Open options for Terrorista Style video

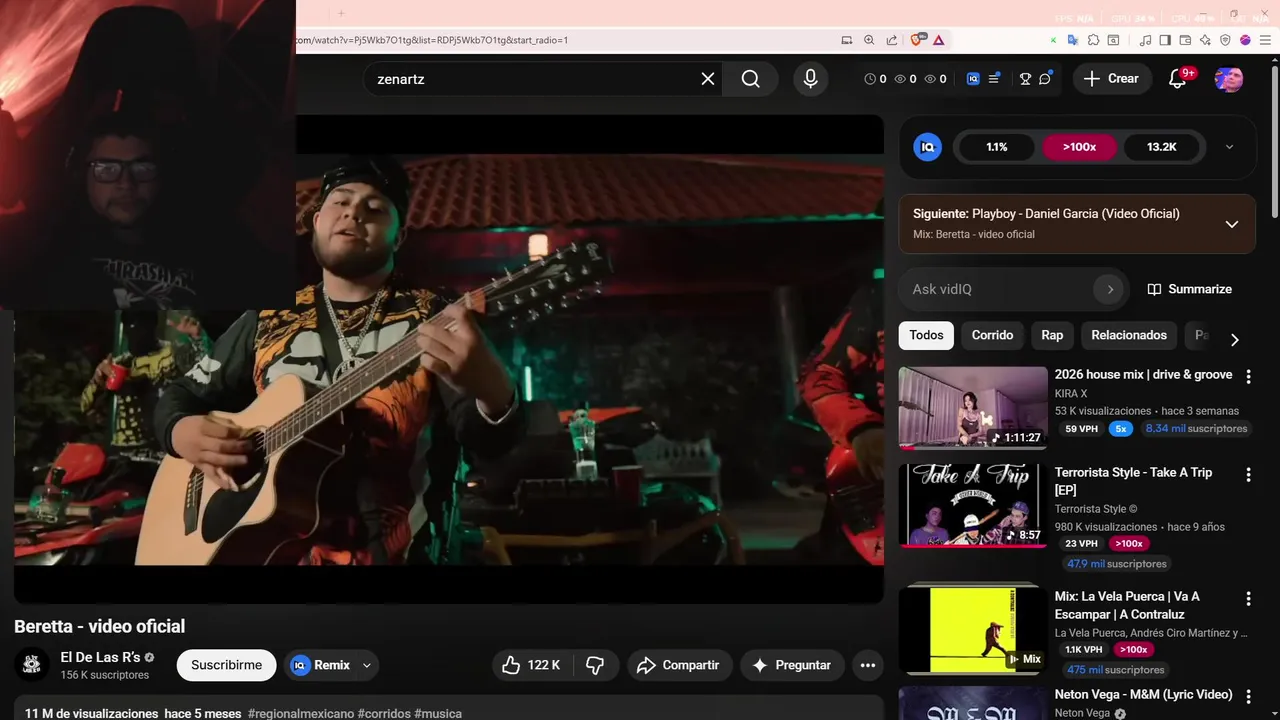point(1248,475)
